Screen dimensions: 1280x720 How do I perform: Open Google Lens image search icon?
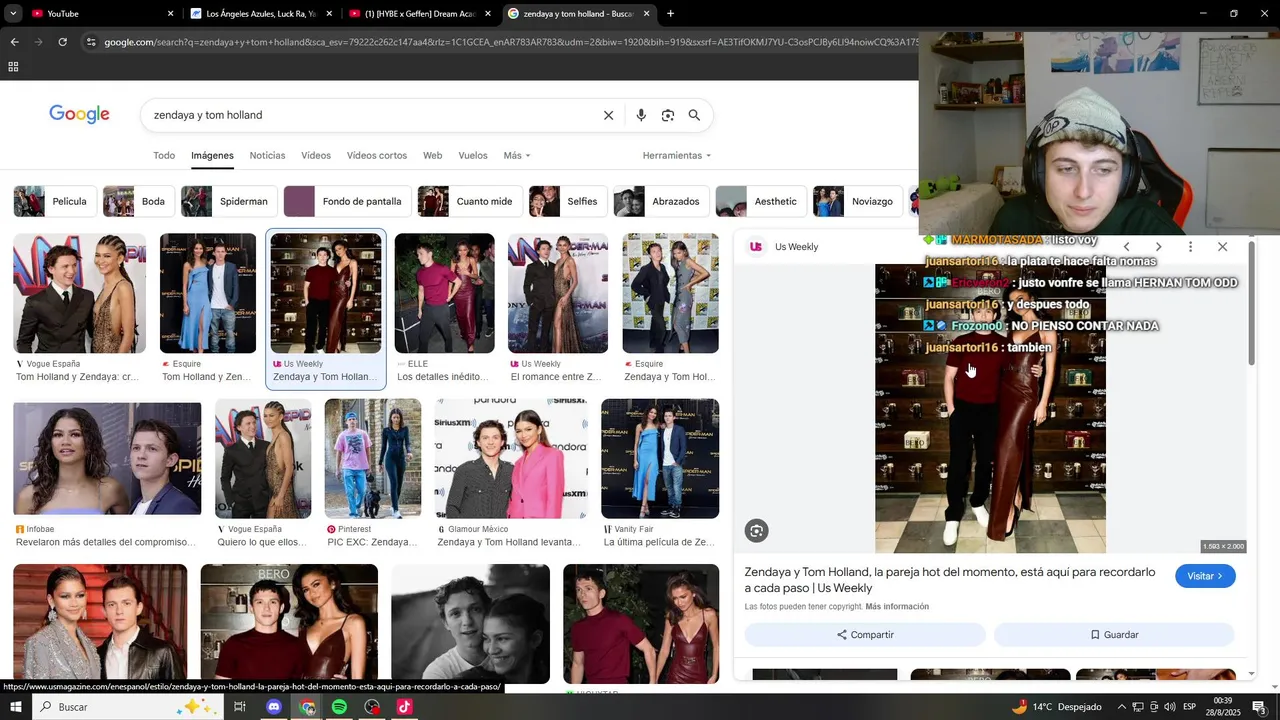click(x=668, y=115)
